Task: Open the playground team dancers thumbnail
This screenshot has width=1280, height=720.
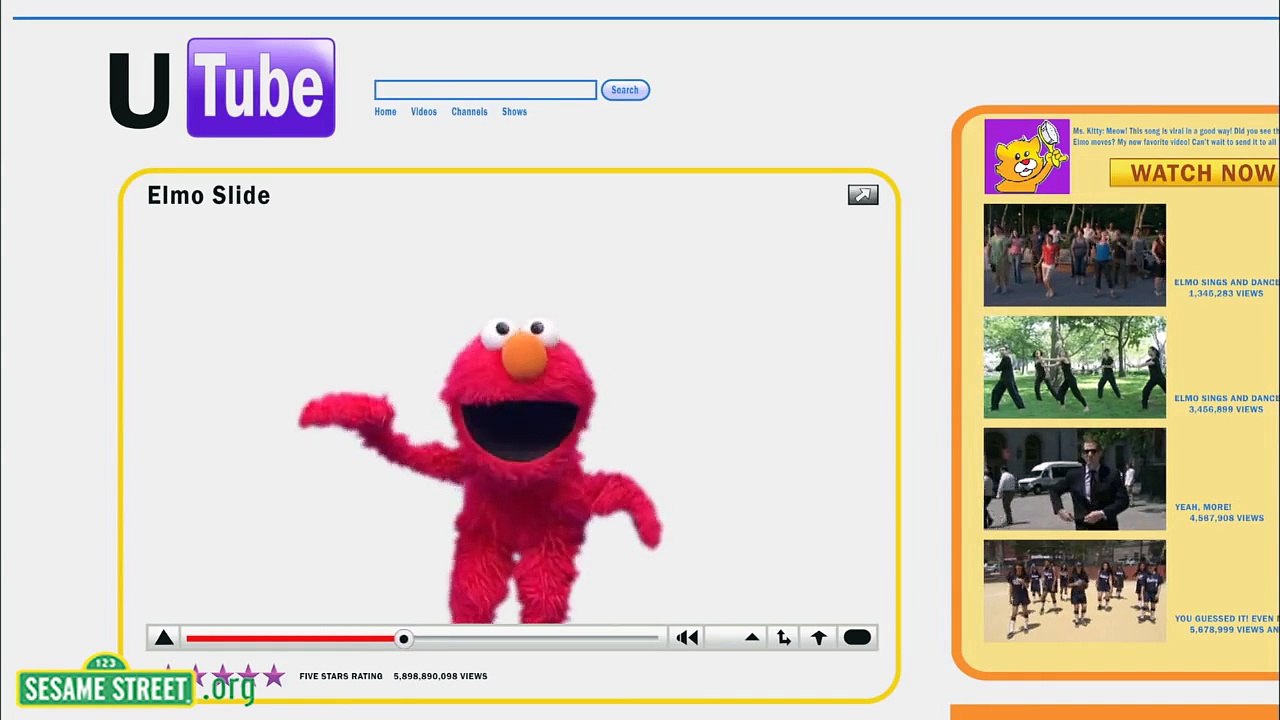Action: 1075,591
